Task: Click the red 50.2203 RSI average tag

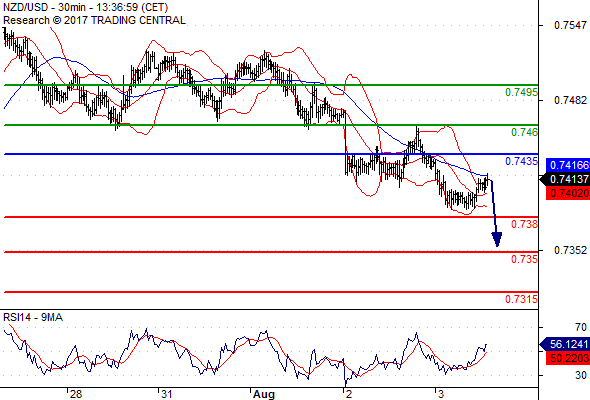Action: [568, 358]
